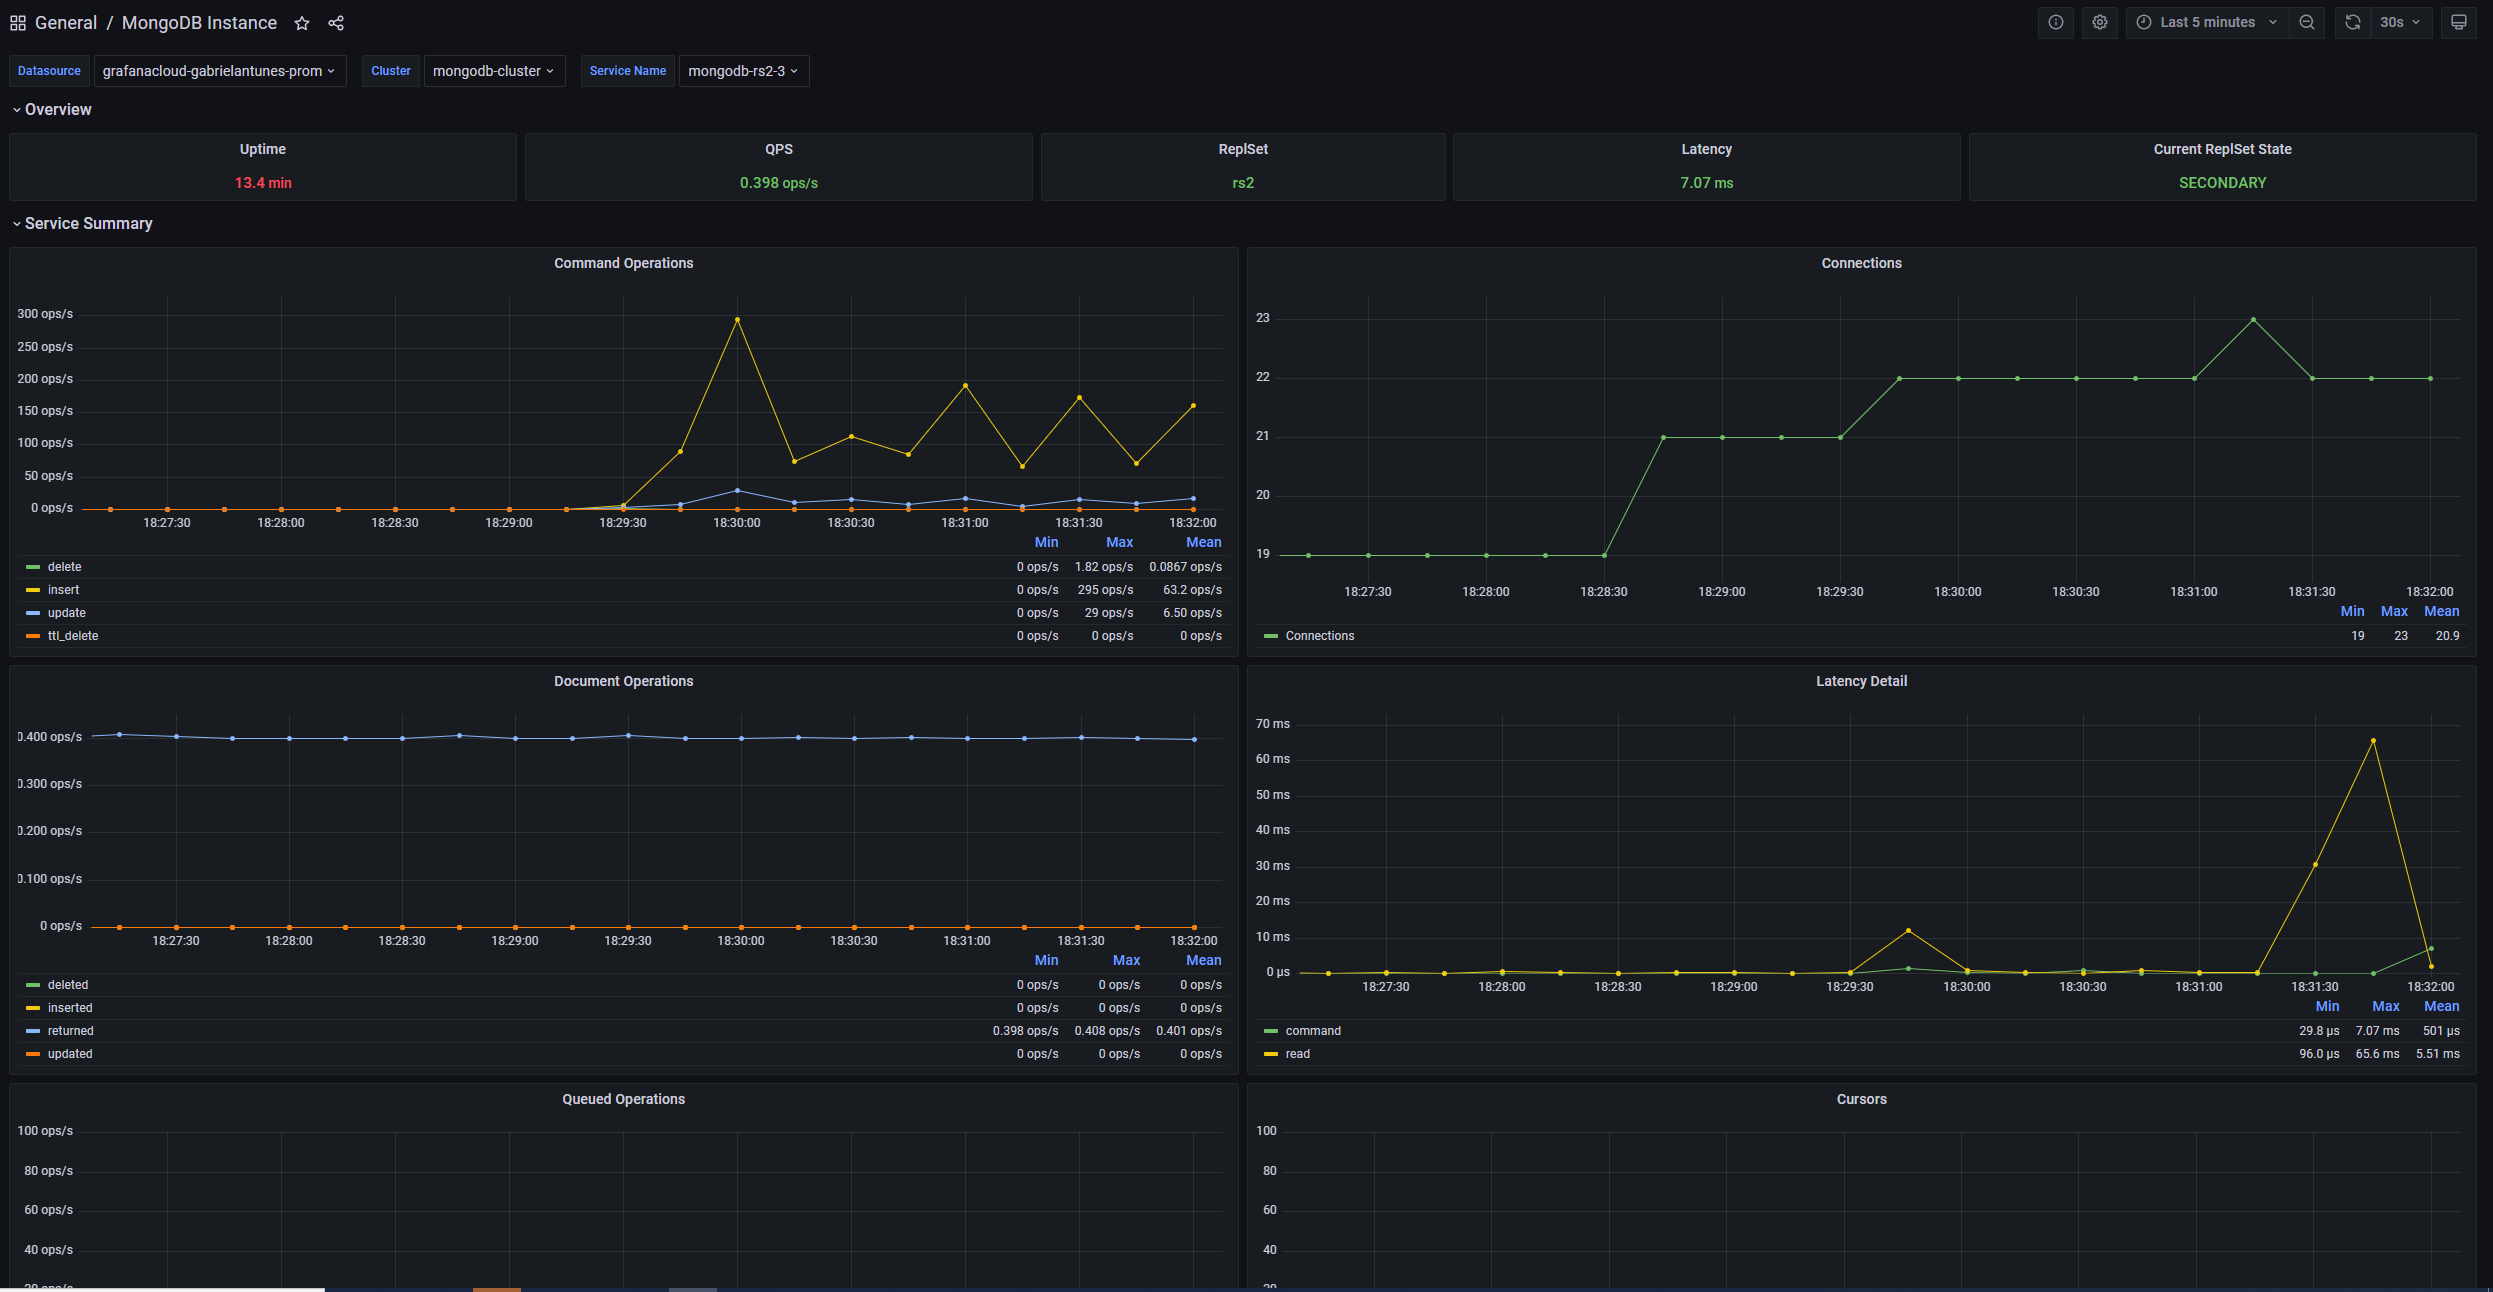Image resolution: width=2493 pixels, height=1292 pixels.
Task: Open dashboard insights info
Action: coord(2057,22)
